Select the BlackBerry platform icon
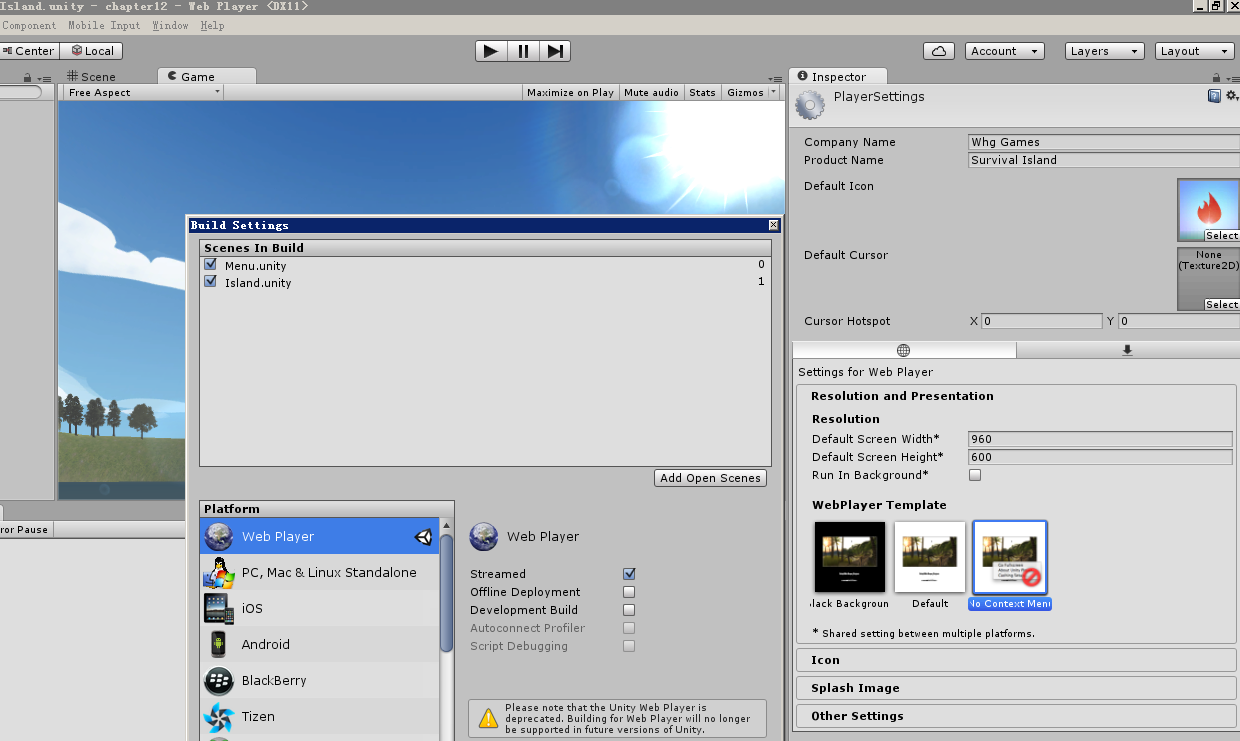This screenshot has width=1240, height=741. [219, 680]
